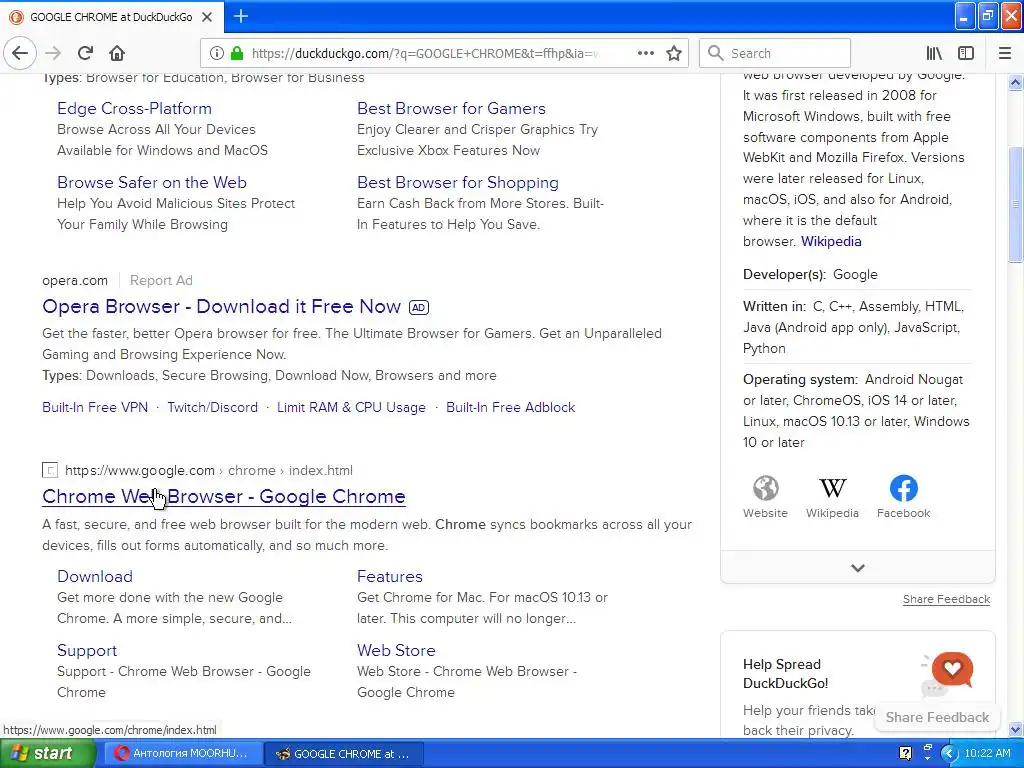Click the AD badge beside Opera title
Screen dimensions: 1024x768
coord(419,307)
